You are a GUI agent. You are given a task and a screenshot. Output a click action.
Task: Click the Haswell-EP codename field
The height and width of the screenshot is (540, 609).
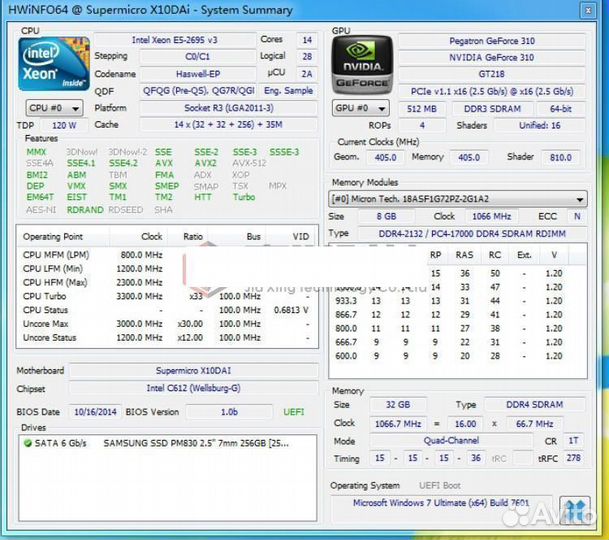pos(198,74)
